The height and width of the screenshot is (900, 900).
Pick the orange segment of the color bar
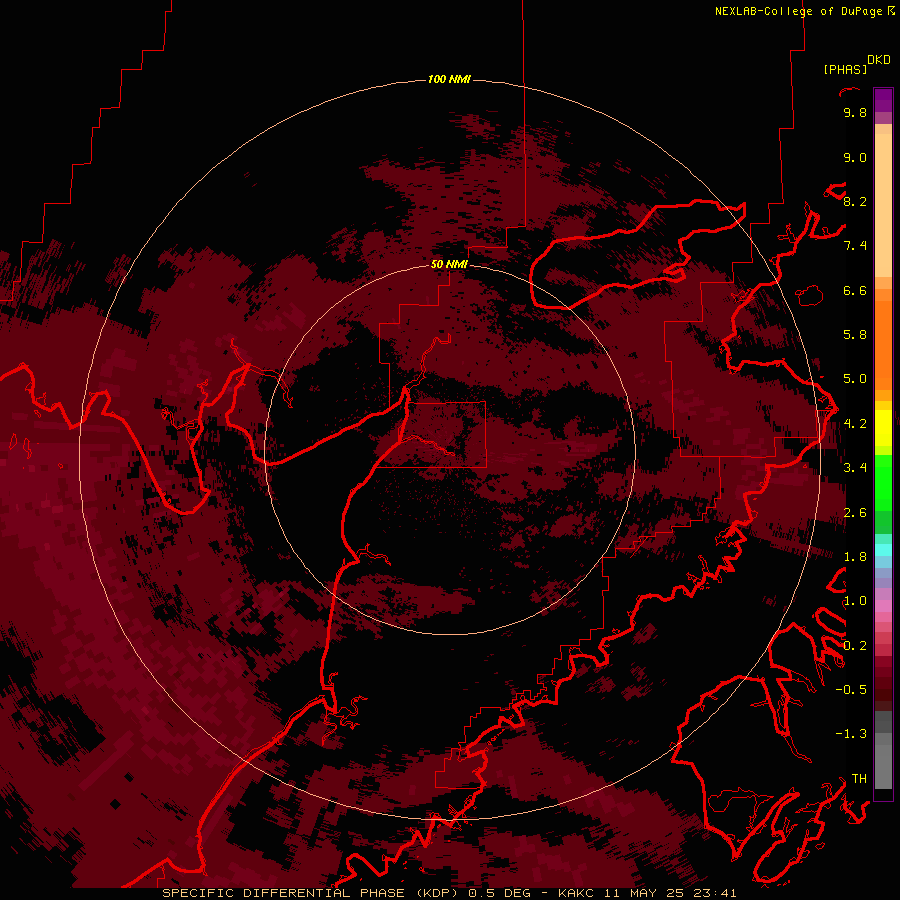click(x=883, y=344)
